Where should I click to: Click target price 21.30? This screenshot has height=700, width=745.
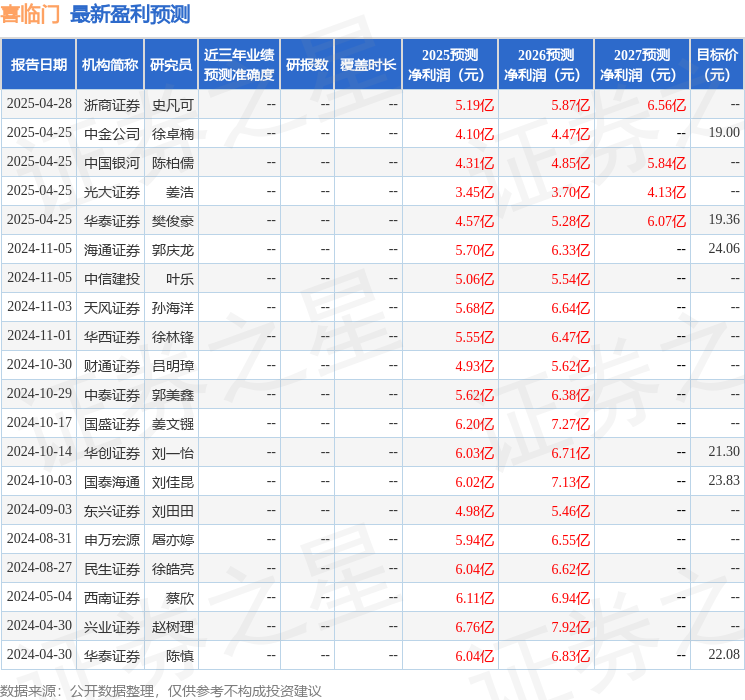pos(724,451)
